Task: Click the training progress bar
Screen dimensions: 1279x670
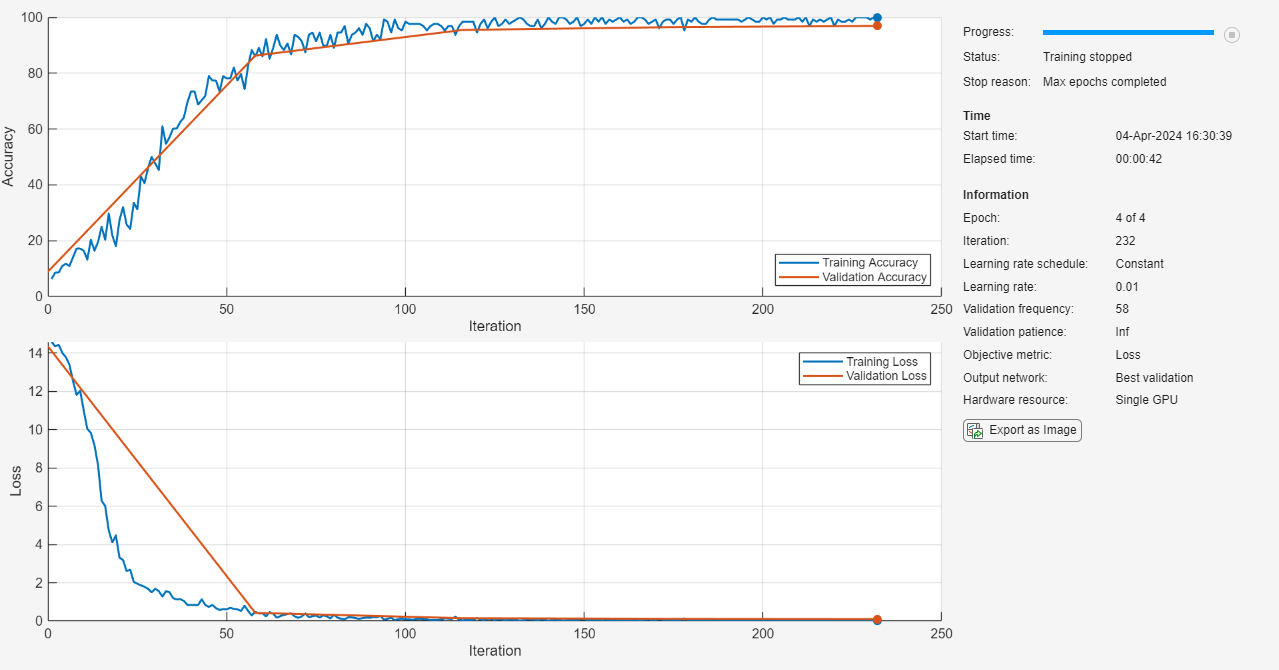Action: pyautogui.click(x=1127, y=33)
